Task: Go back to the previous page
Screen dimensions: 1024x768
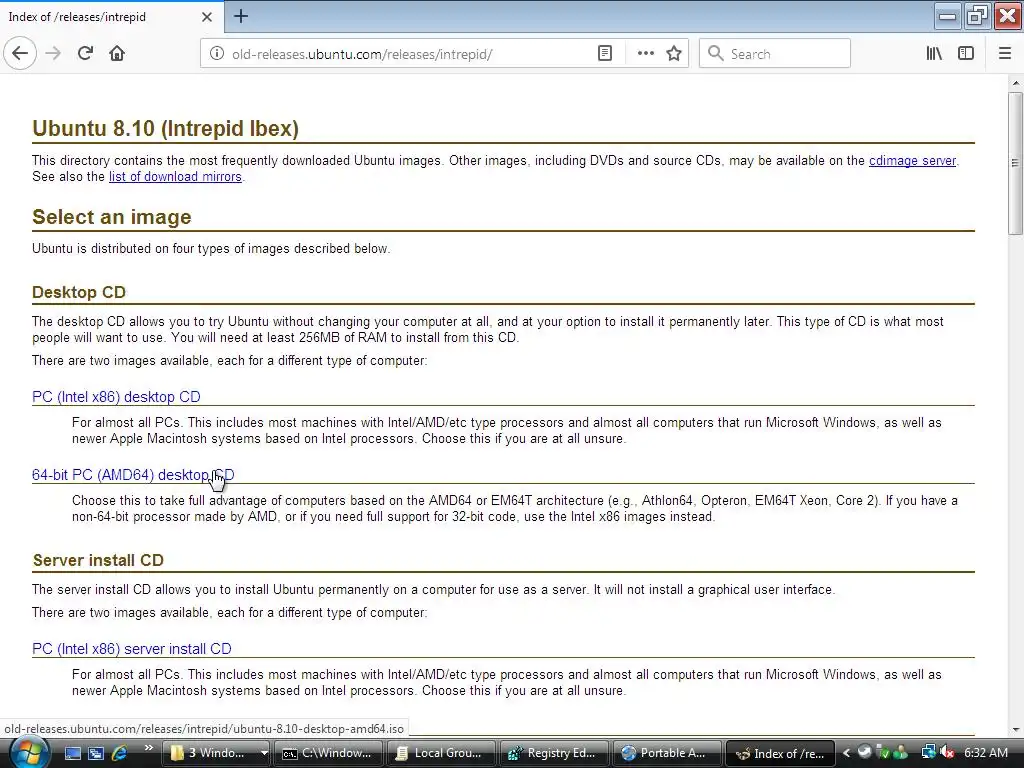Action: (x=20, y=54)
